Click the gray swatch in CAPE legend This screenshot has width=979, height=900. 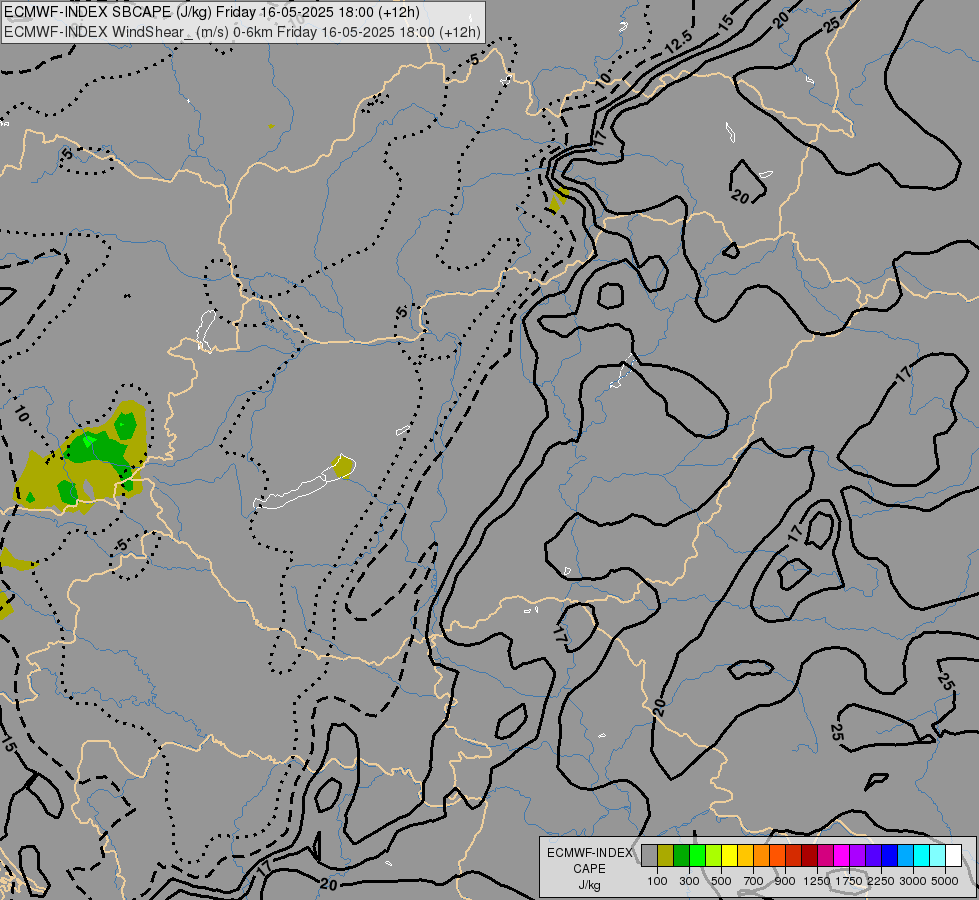pyautogui.click(x=649, y=855)
